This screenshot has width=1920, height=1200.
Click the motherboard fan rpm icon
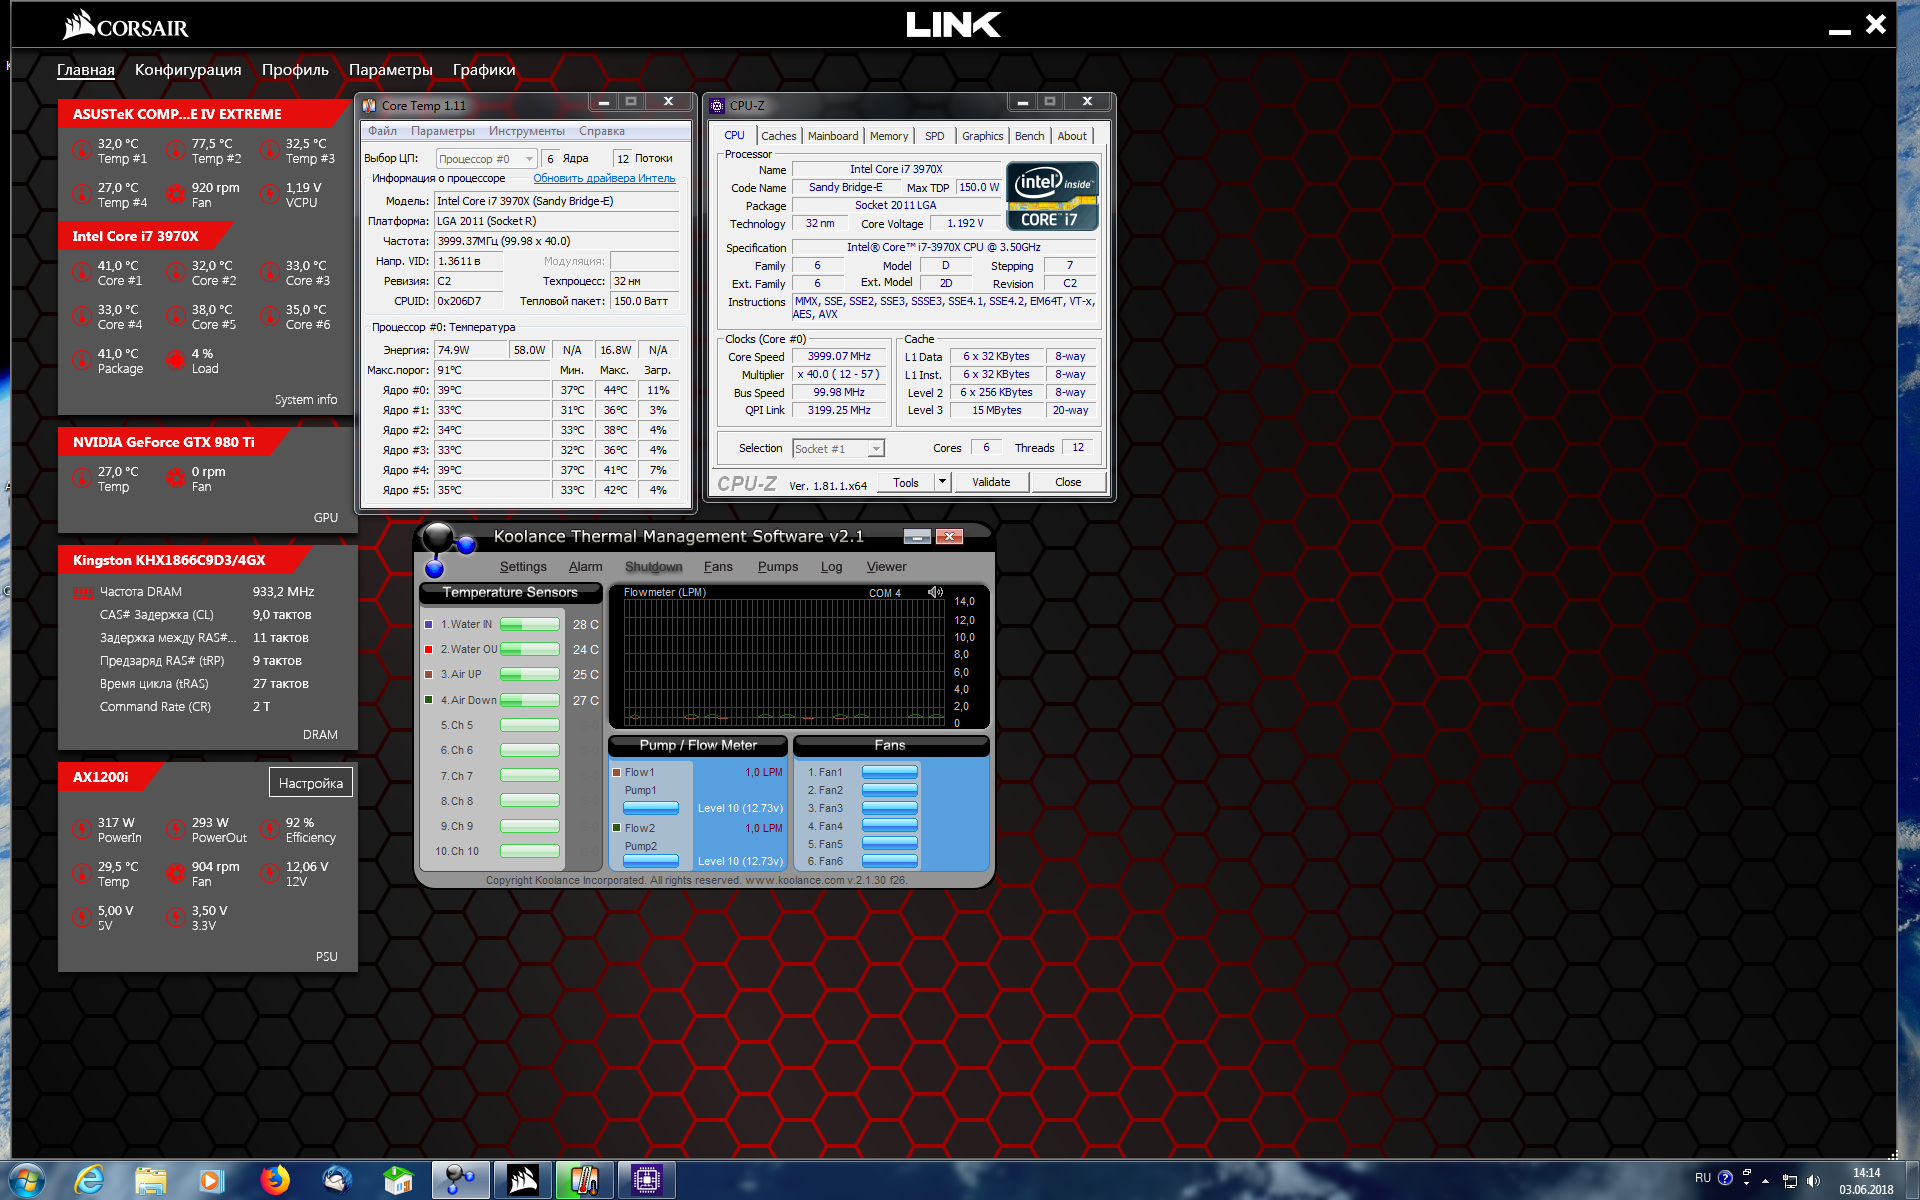pos(176,195)
